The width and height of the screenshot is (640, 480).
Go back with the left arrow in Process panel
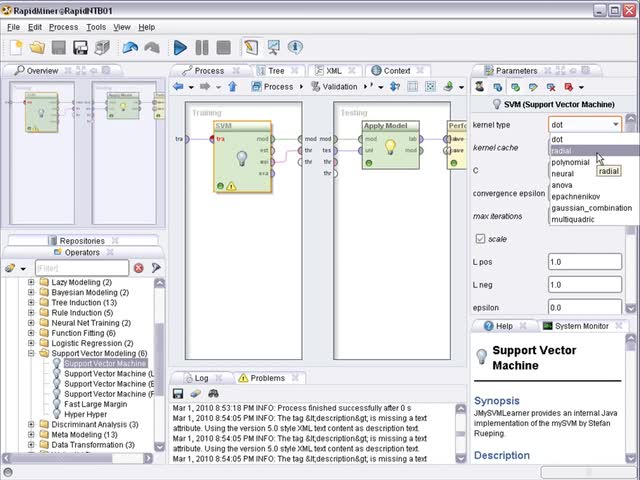pyautogui.click(x=178, y=87)
